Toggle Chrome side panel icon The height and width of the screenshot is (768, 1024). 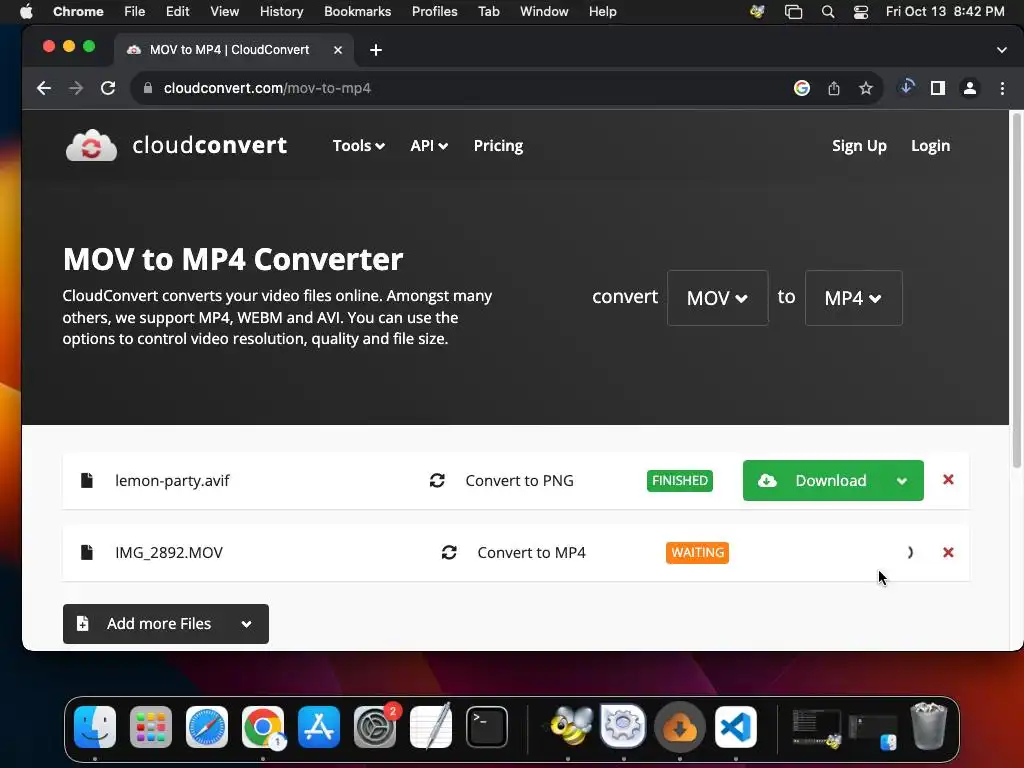(x=938, y=88)
